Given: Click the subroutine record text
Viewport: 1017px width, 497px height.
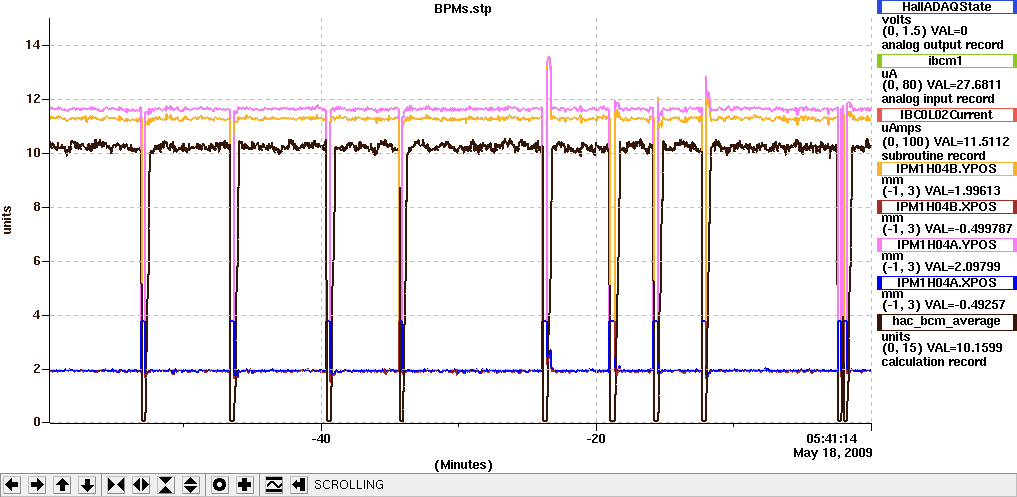Looking at the screenshot, I should point(933,156).
